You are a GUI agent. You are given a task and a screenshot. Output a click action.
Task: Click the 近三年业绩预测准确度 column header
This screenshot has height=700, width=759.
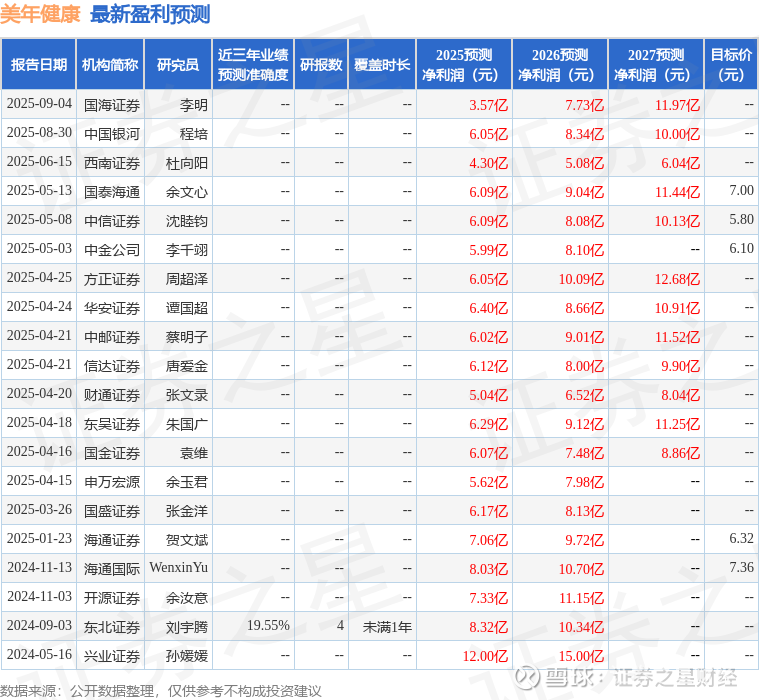point(253,65)
